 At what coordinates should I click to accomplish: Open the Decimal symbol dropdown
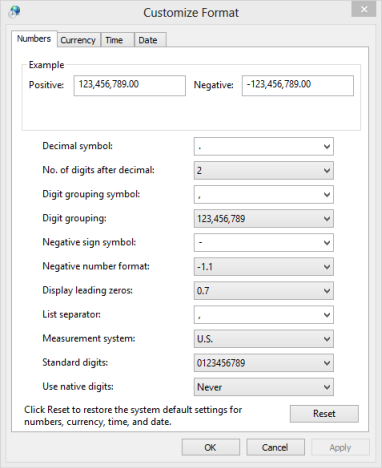(264, 146)
